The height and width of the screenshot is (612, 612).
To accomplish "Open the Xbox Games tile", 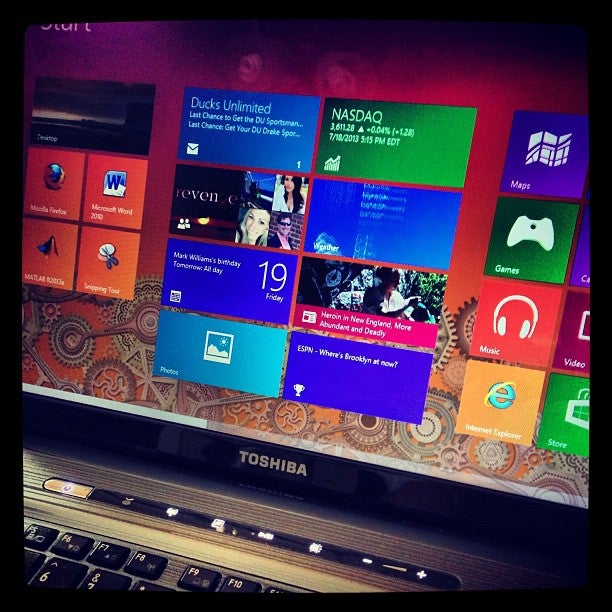I will 530,238.
